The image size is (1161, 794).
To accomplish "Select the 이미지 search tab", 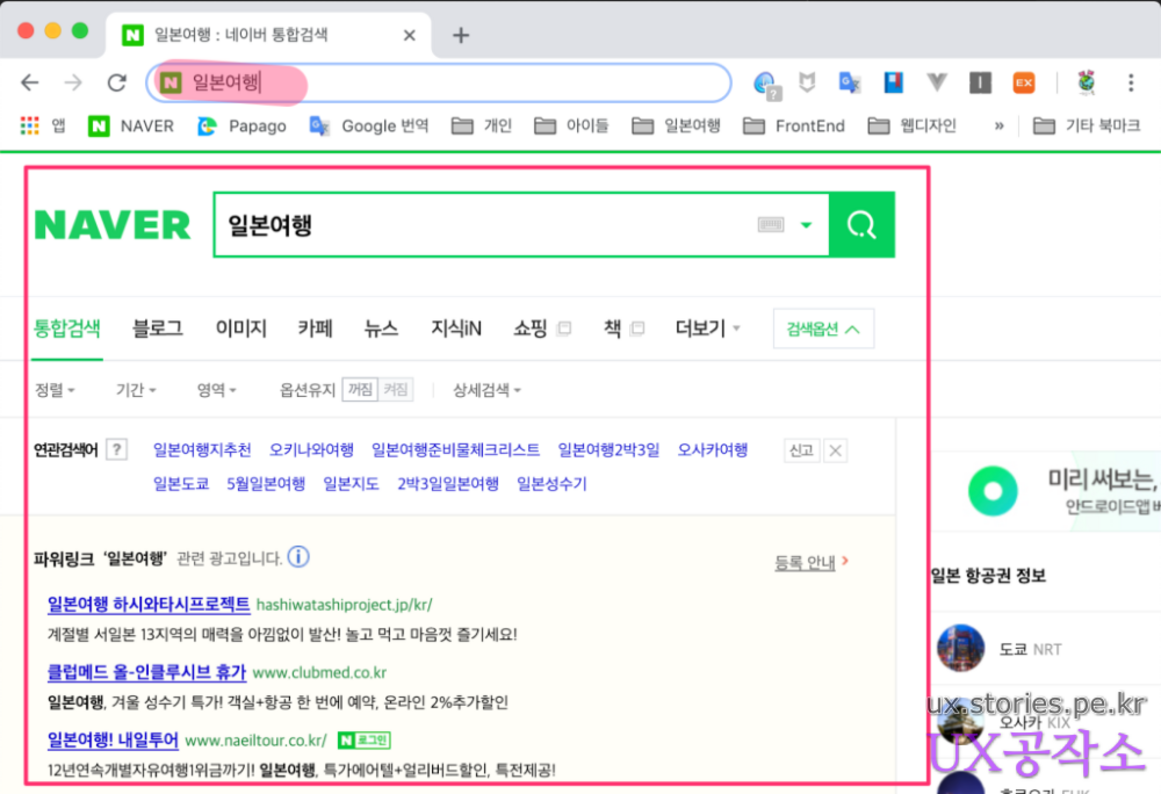I will coord(241,328).
